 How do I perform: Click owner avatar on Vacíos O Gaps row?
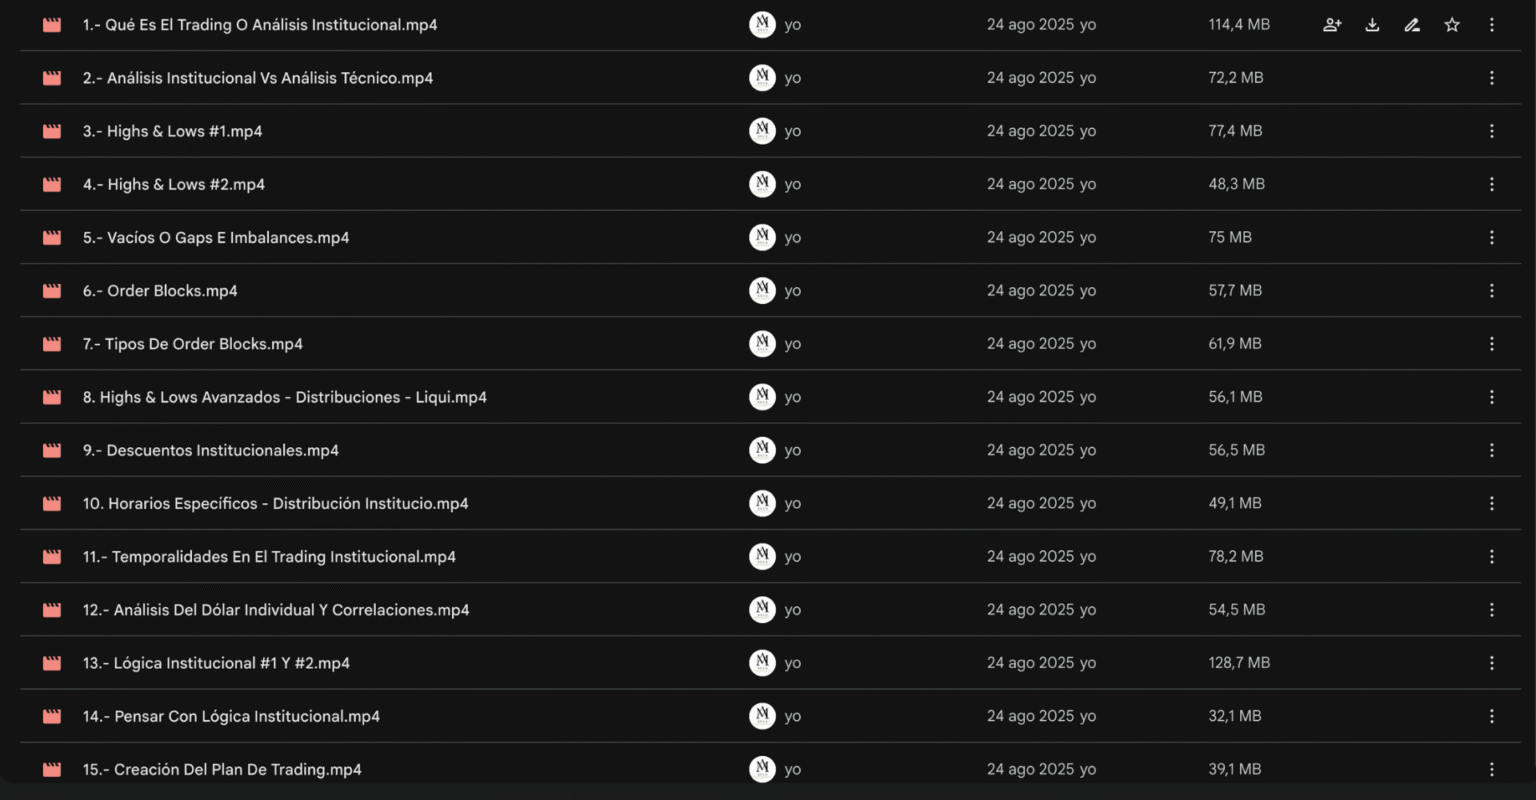click(762, 238)
